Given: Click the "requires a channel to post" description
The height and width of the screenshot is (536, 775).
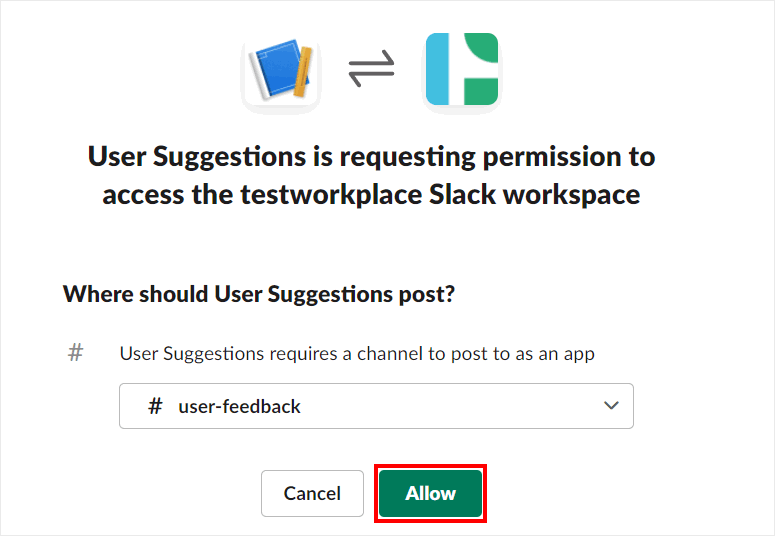Looking at the screenshot, I should 357,353.
